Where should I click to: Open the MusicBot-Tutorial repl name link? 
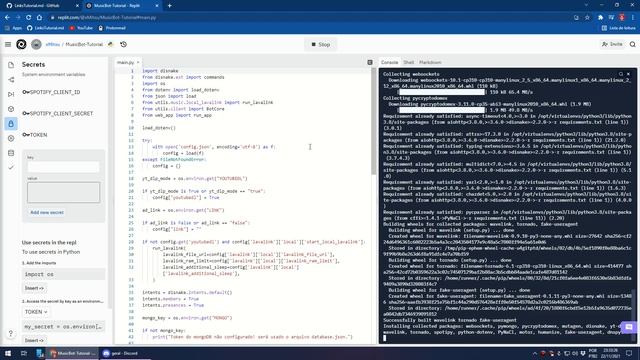(x=84, y=44)
